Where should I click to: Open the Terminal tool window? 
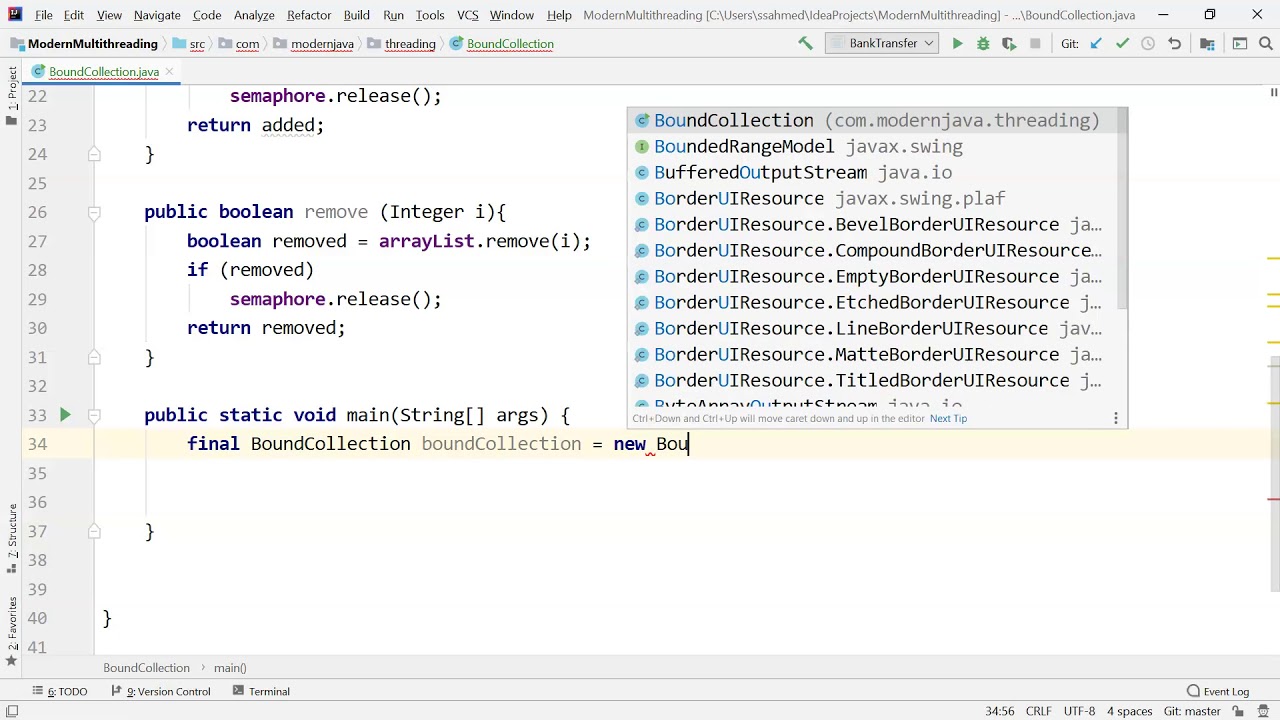point(261,691)
